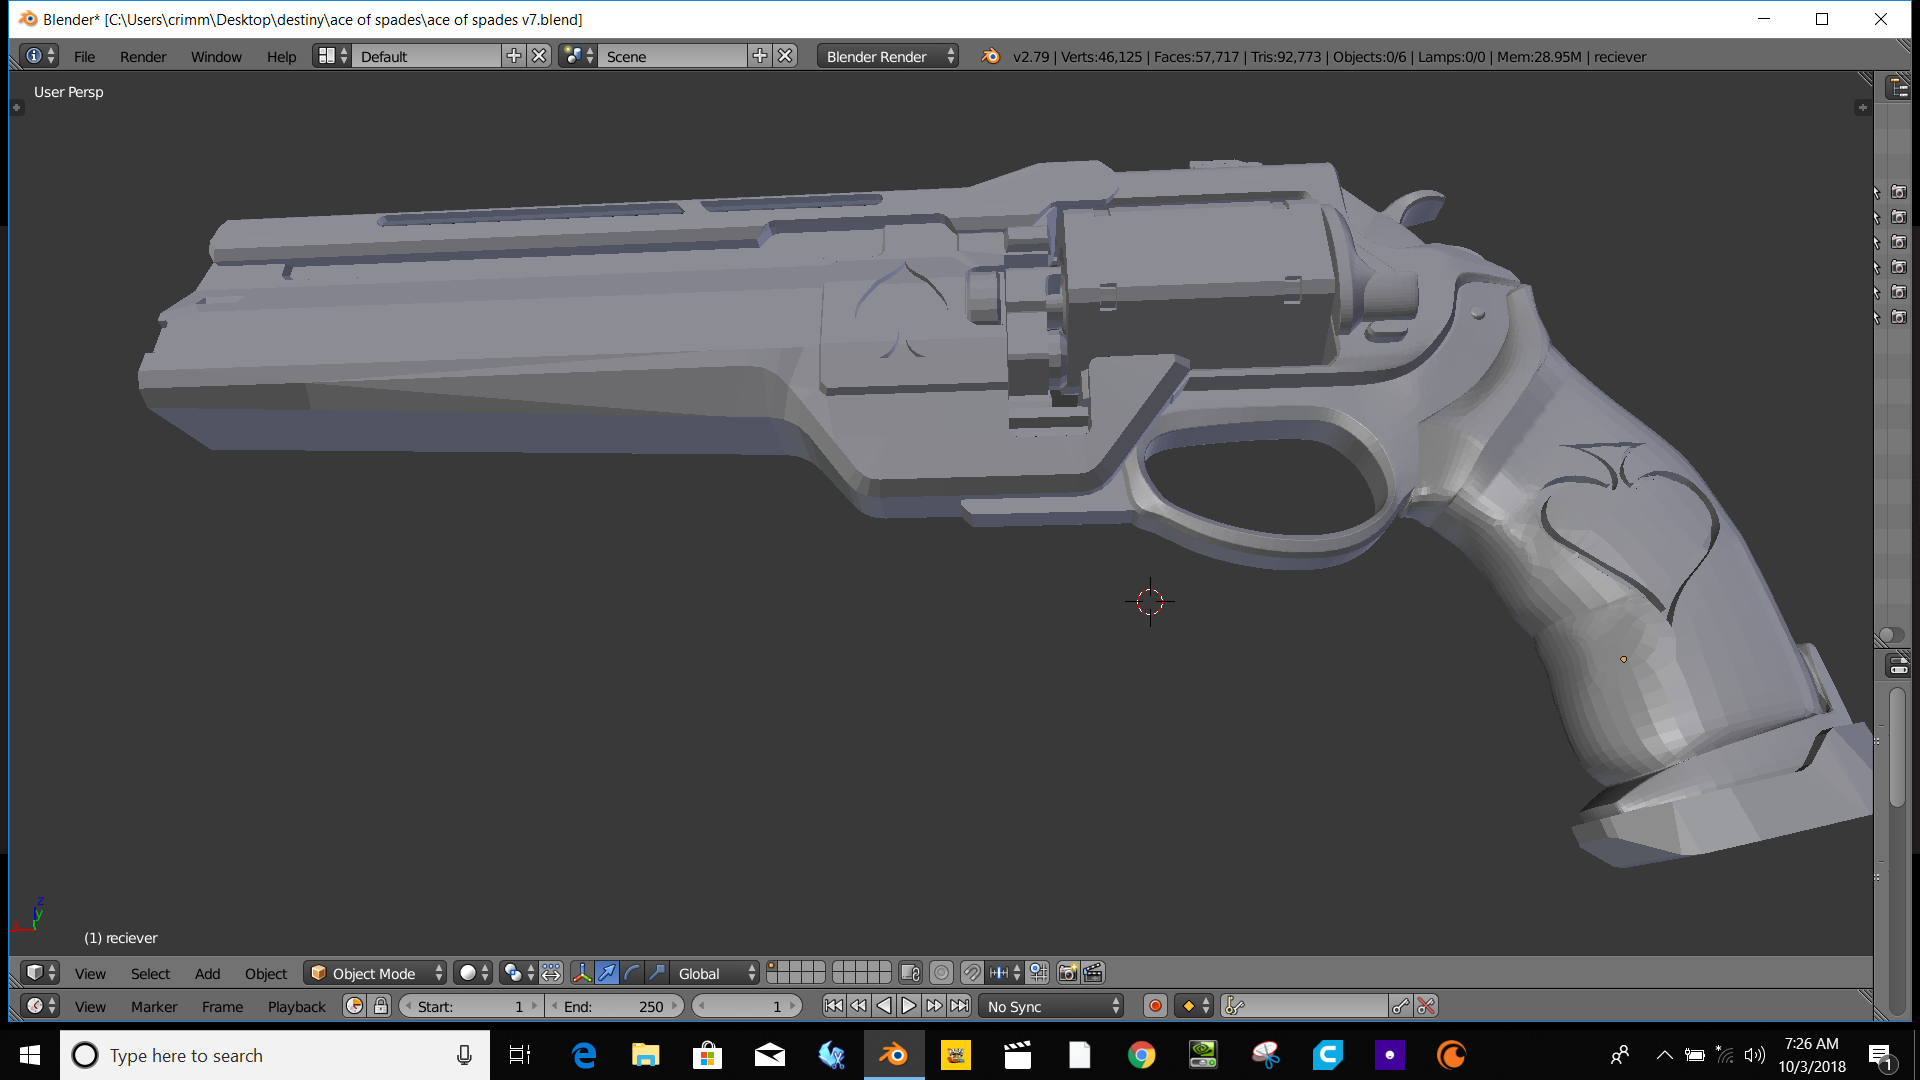The width and height of the screenshot is (1920, 1080).
Task: Click the lock camera to layers icon
Action: pyautogui.click(x=910, y=973)
